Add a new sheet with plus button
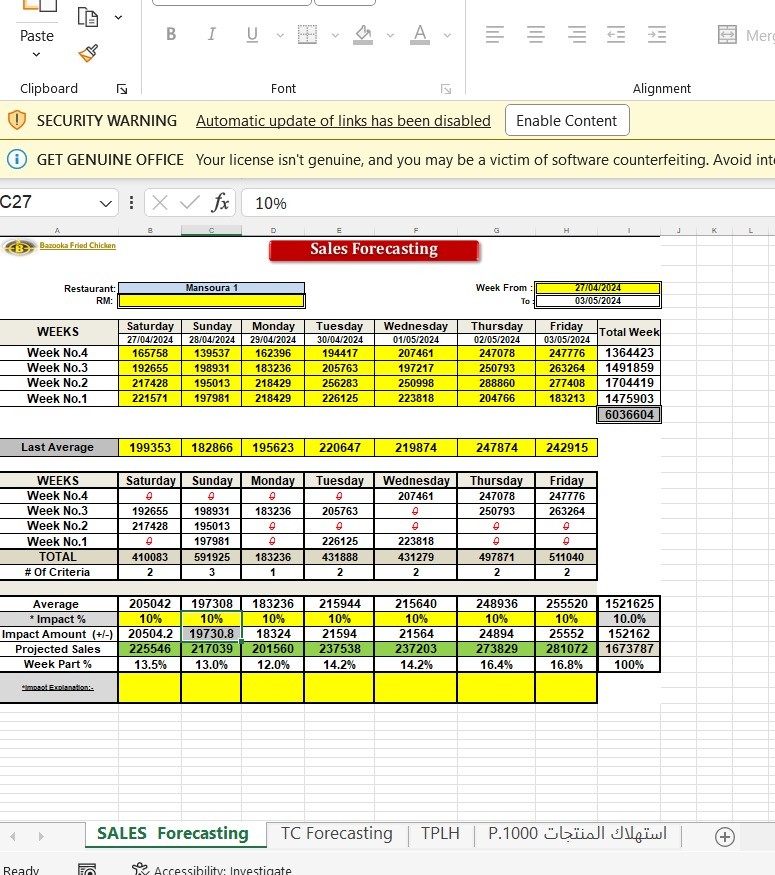This screenshot has width=775, height=875. tap(725, 836)
